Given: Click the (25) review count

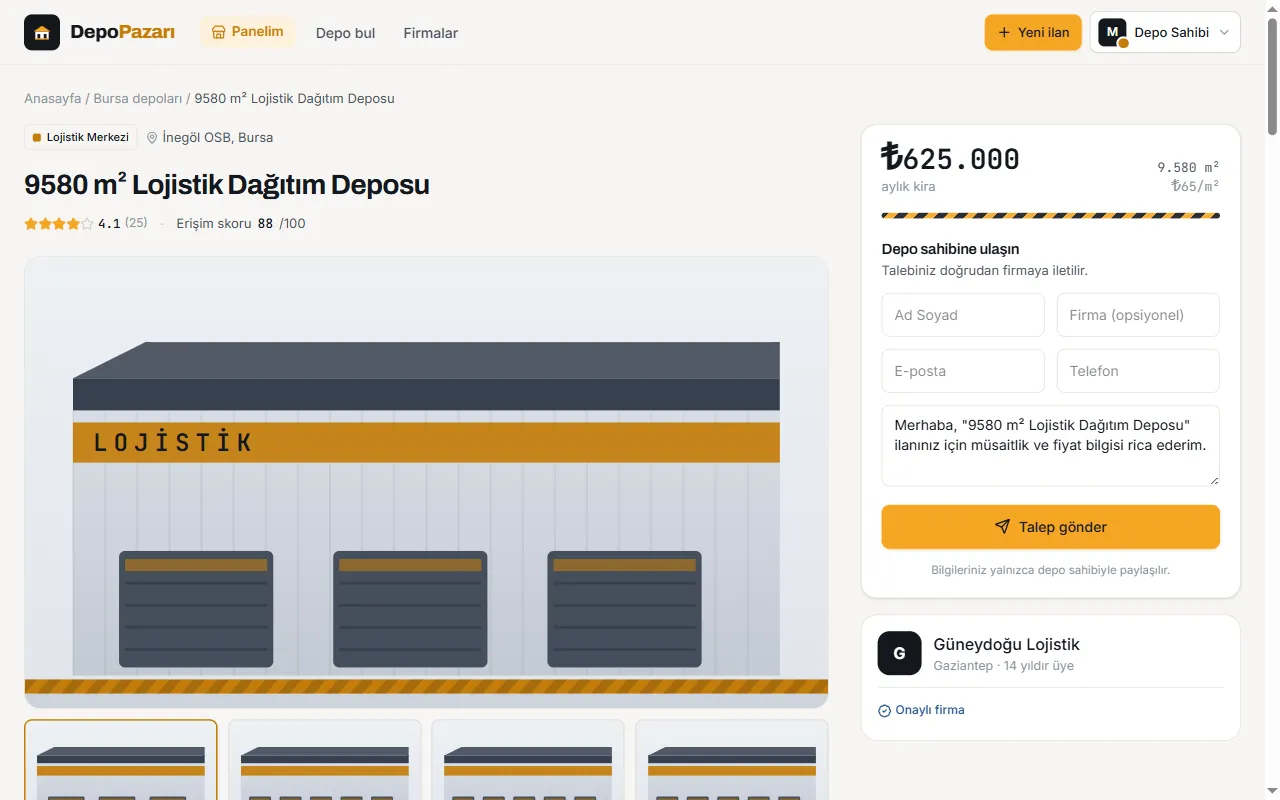Looking at the screenshot, I should tap(136, 223).
